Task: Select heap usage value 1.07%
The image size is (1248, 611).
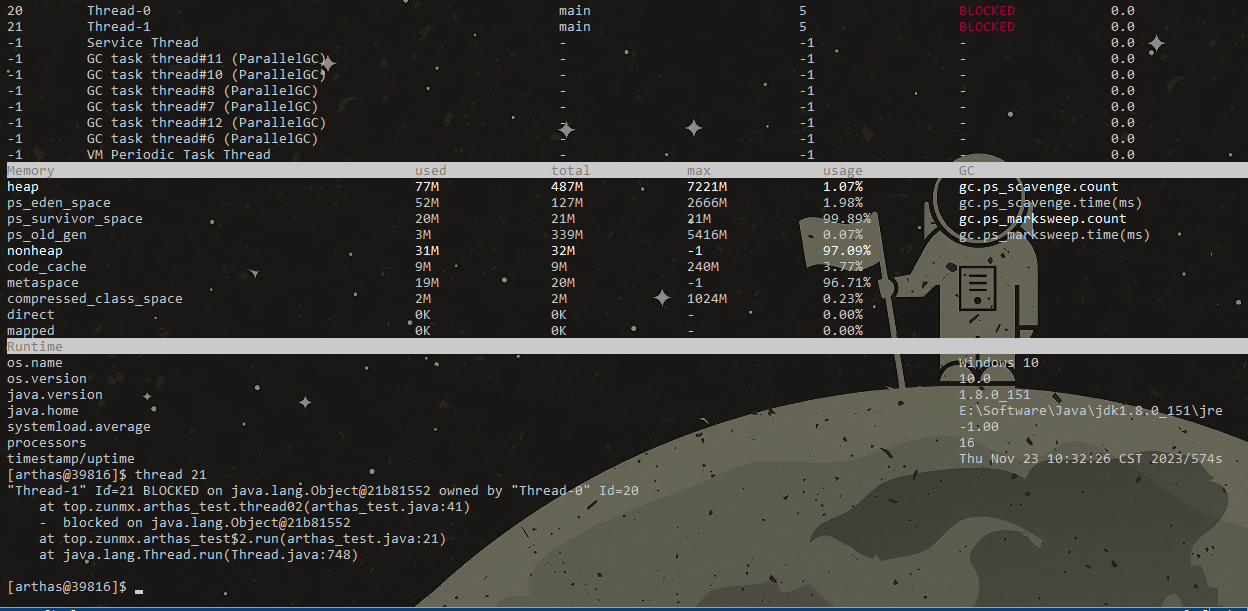Action: [x=843, y=187]
